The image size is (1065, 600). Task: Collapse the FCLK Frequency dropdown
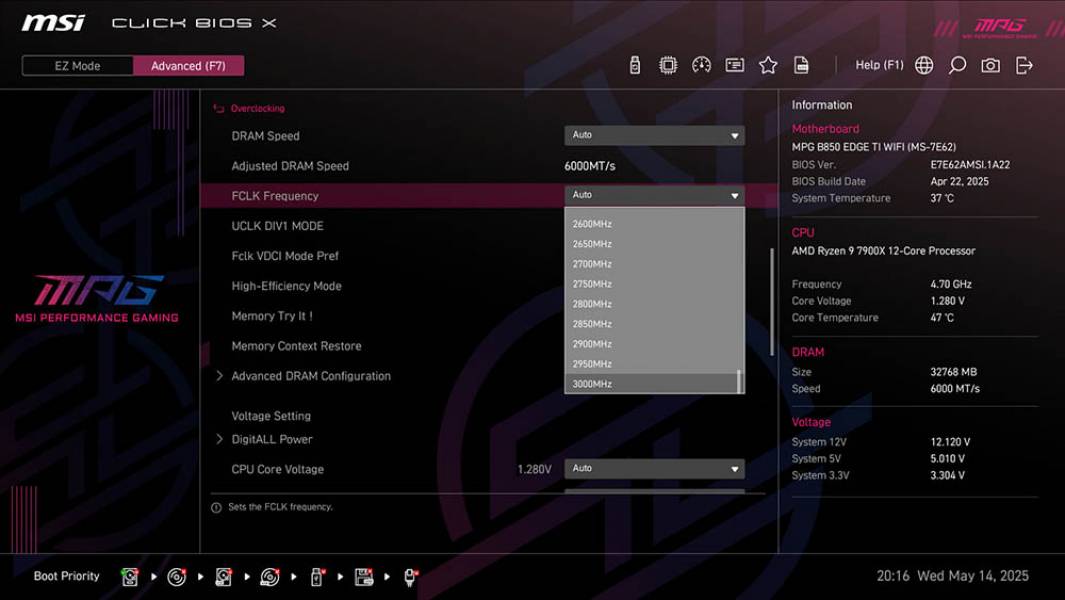pos(654,195)
